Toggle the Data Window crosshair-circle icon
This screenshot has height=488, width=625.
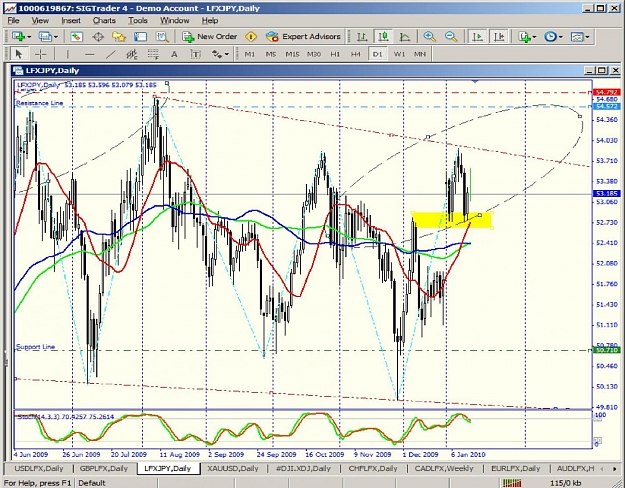98,37
